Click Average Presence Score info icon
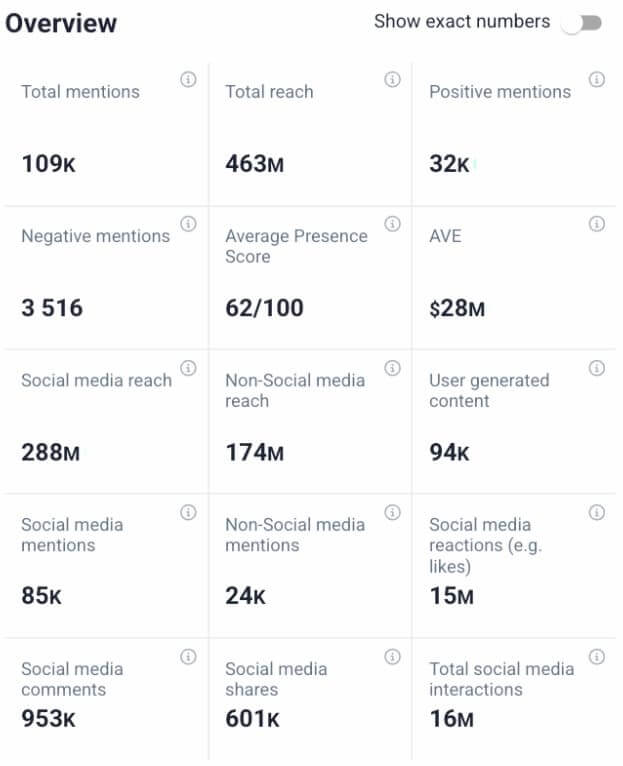The width and height of the screenshot is (623, 766). coord(393,224)
